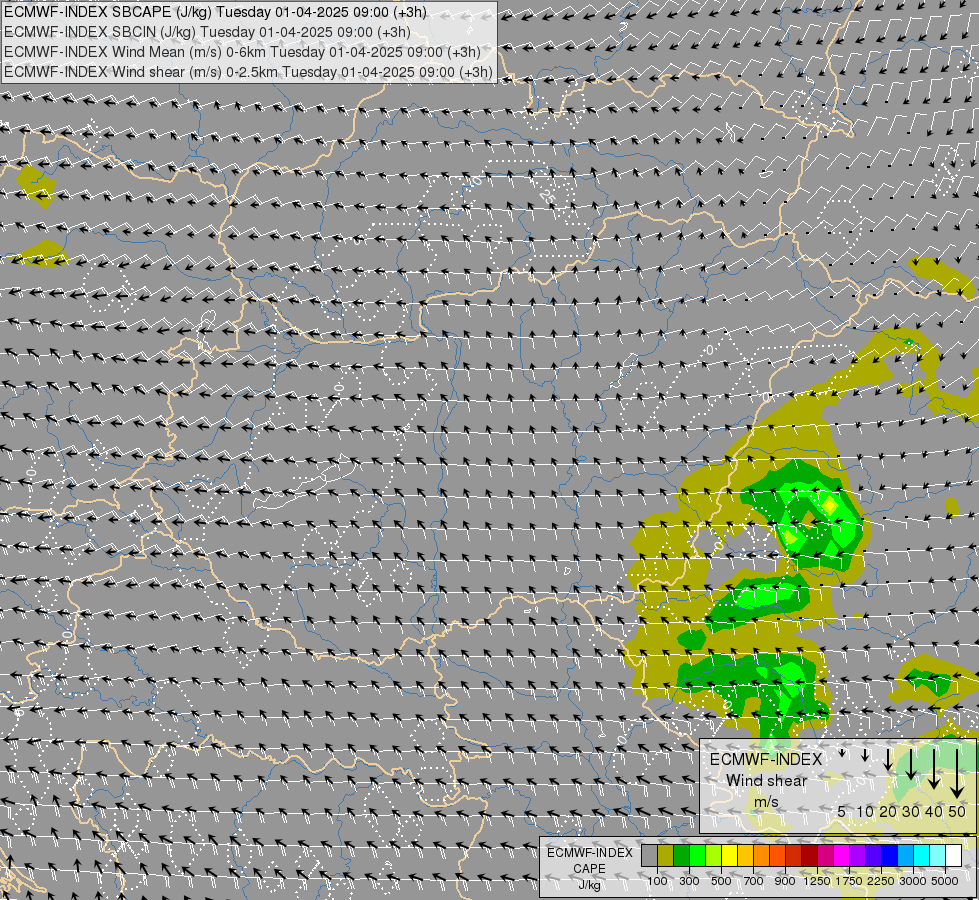Click the '25' contour label on the map

(x=548, y=195)
